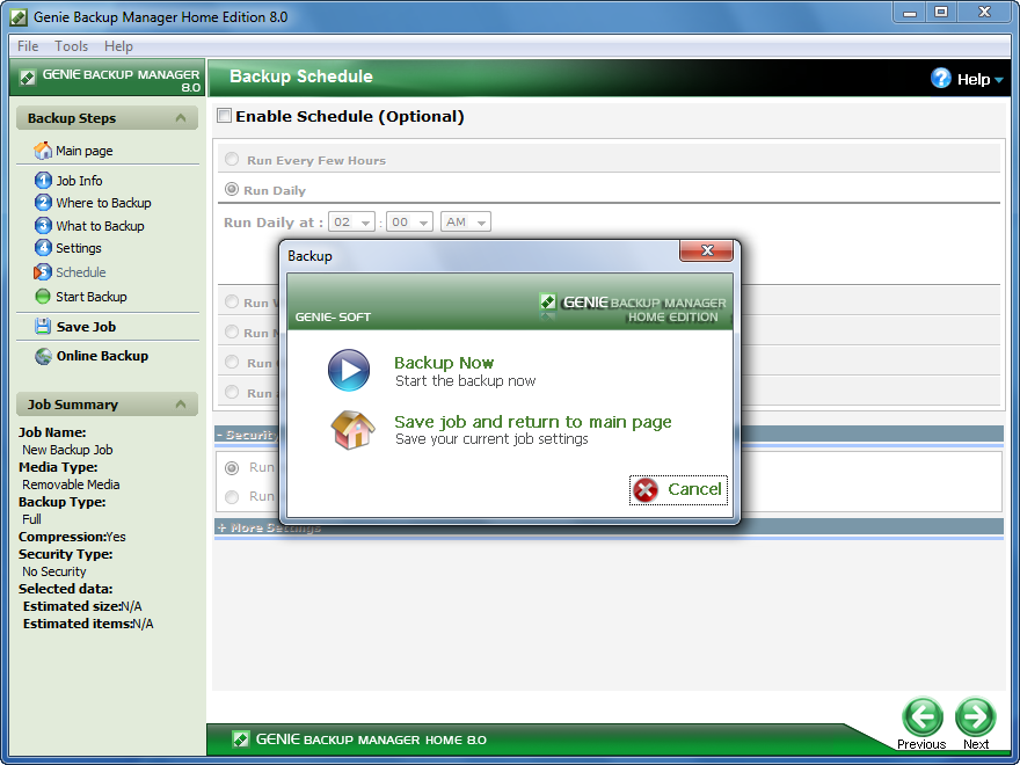Click the New Backup Job name text
The width and height of the screenshot is (1020, 765).
point(67,450)
